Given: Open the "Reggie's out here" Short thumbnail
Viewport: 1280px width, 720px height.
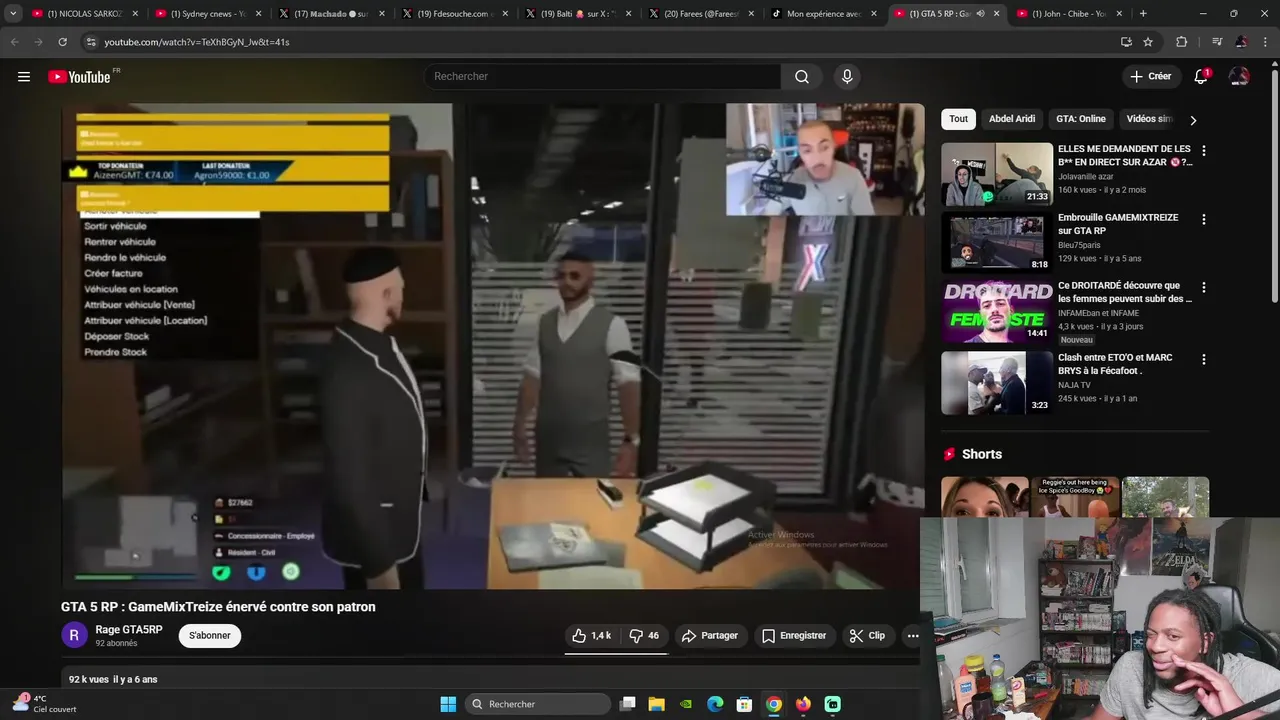Looking at the screenshot, I should pos(1075,497).
